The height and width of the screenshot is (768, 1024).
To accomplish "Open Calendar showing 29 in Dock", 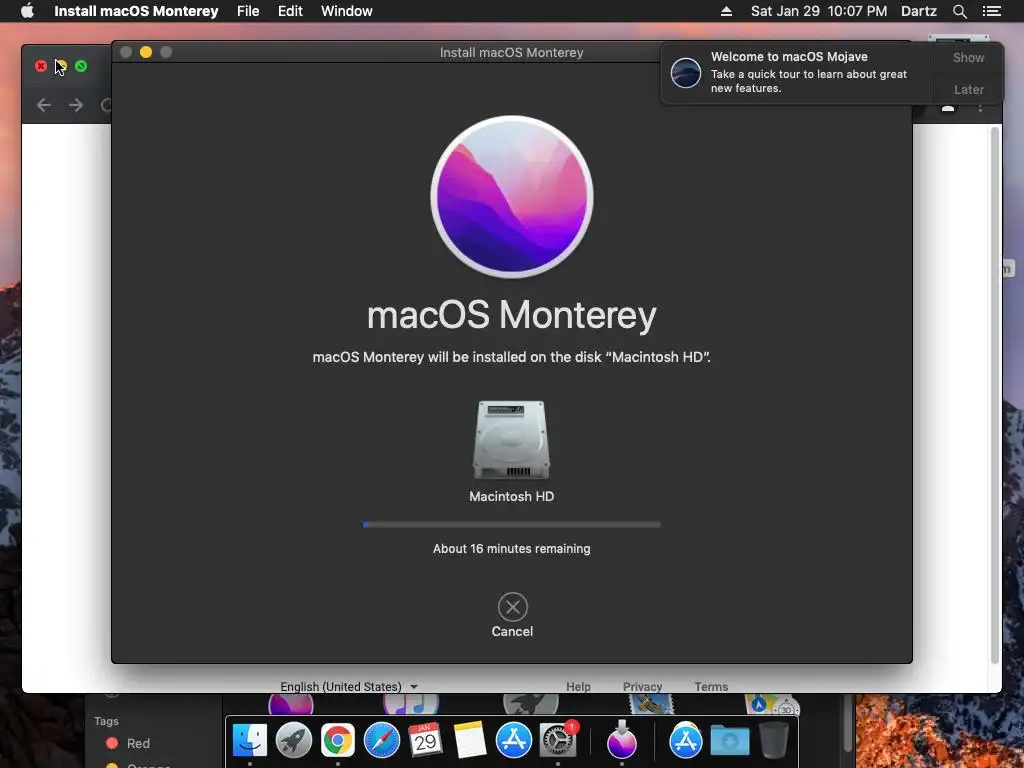I will pos(425,740).
